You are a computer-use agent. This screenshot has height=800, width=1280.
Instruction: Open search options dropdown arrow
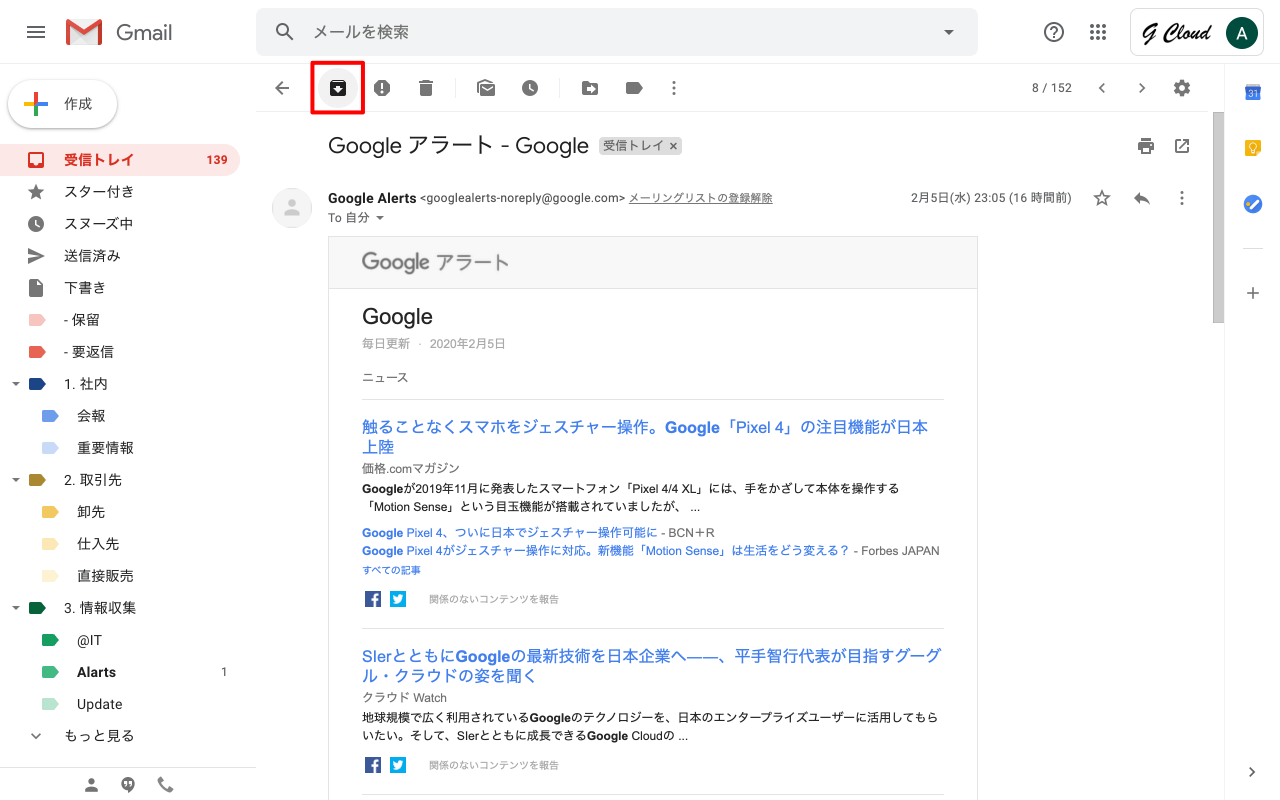click(949, 32)
